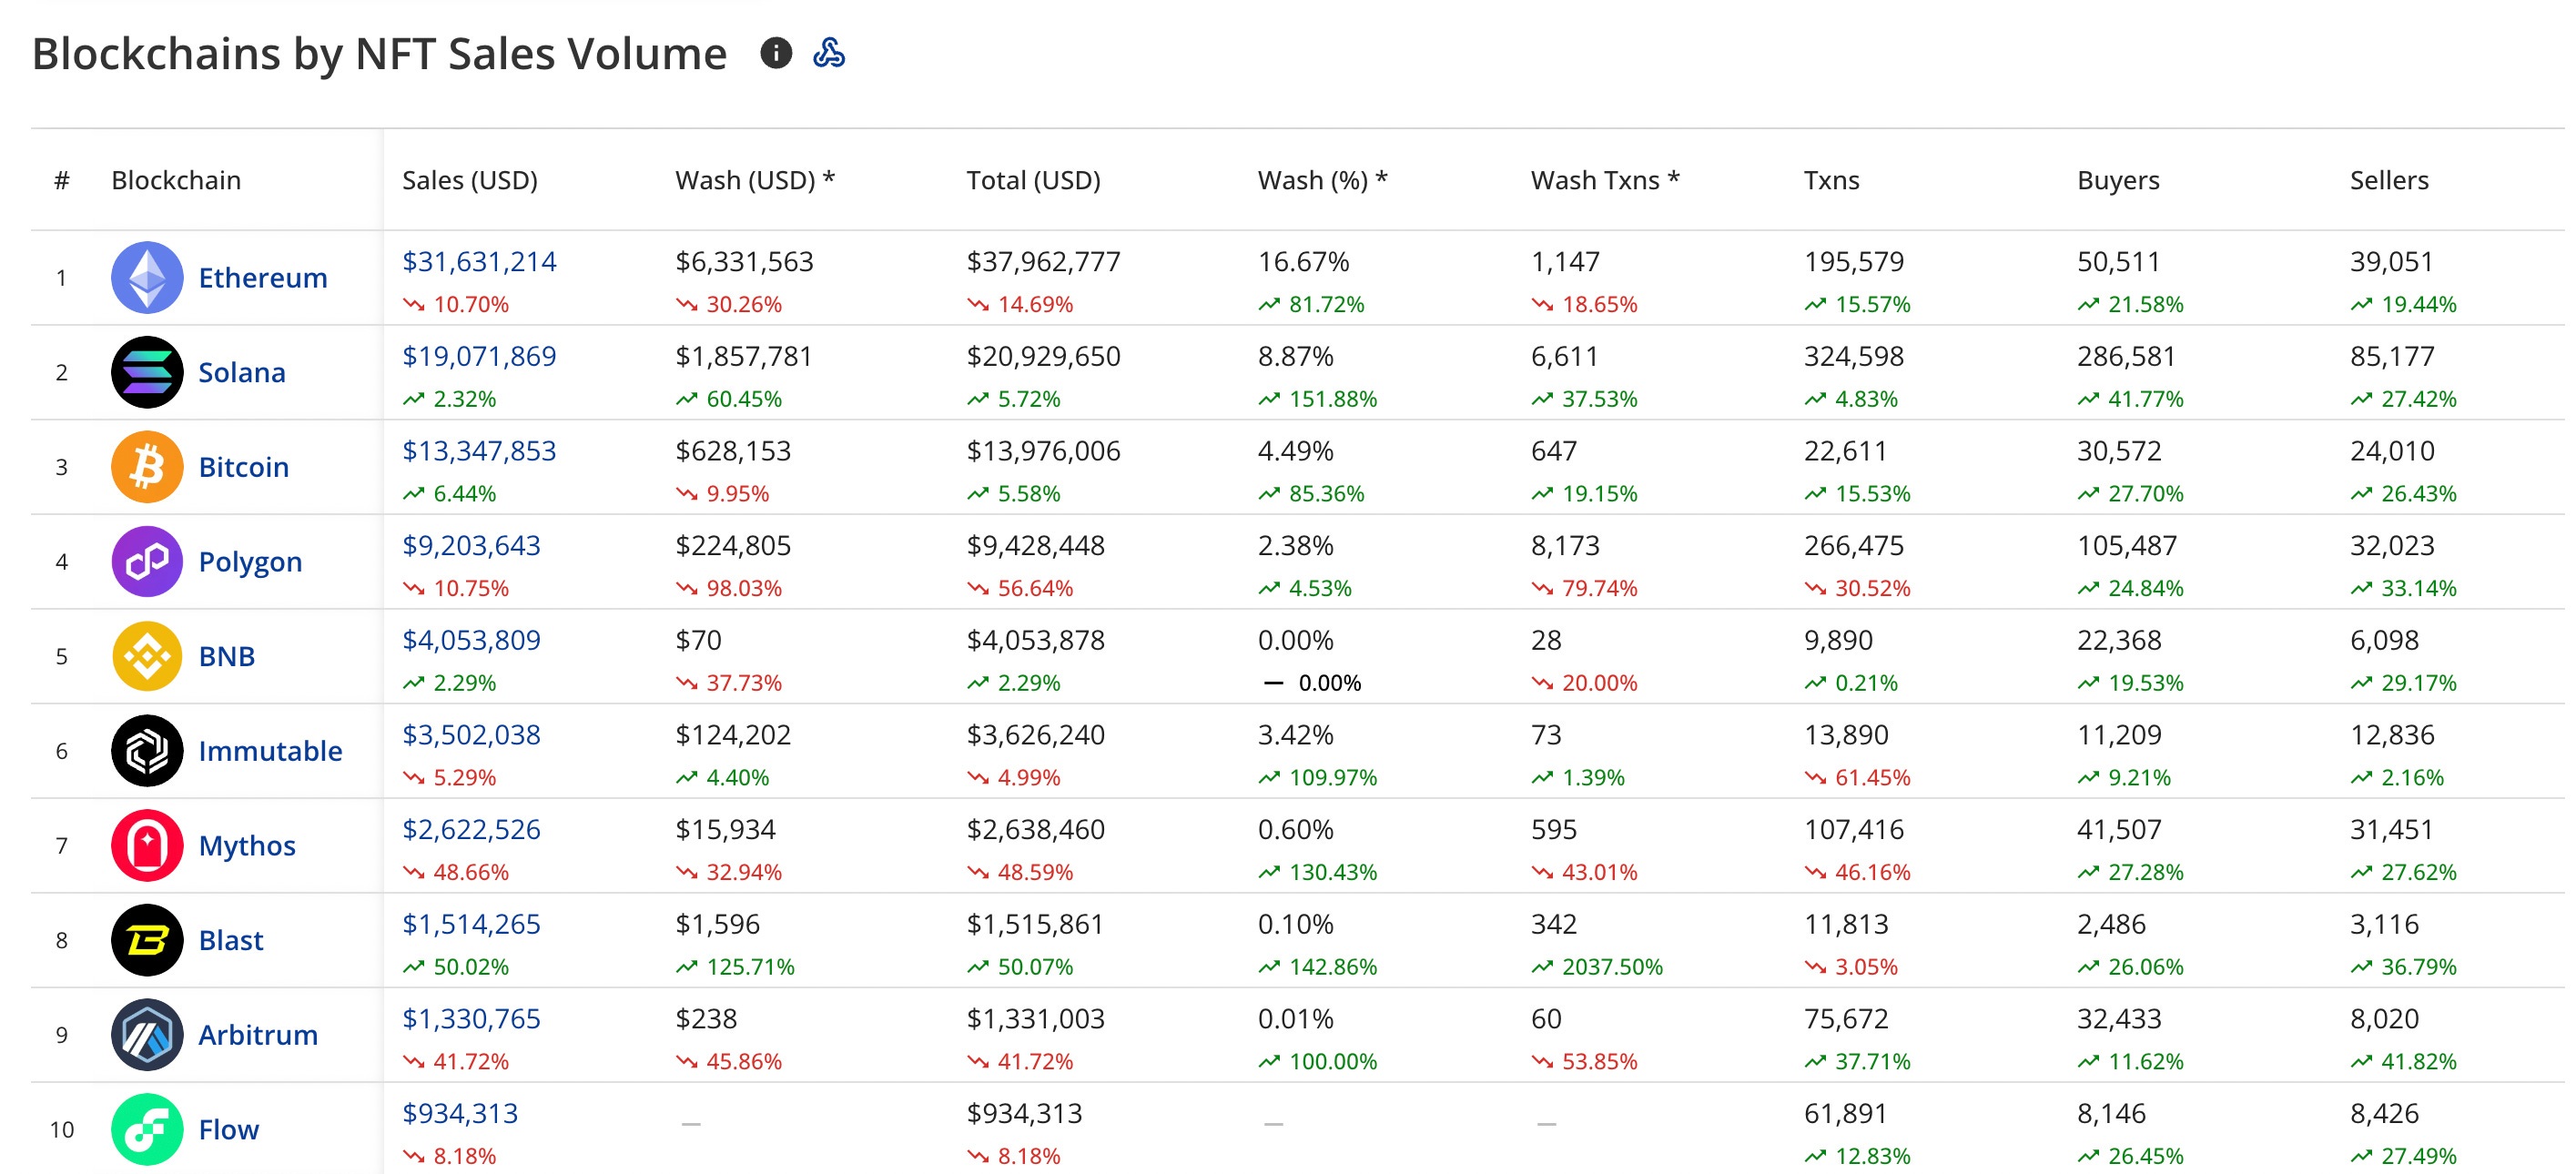The height and width of the screenshot is (1174, 2576).
Task: Sort by the Sales (USD) column header
Action: [469, 180]
